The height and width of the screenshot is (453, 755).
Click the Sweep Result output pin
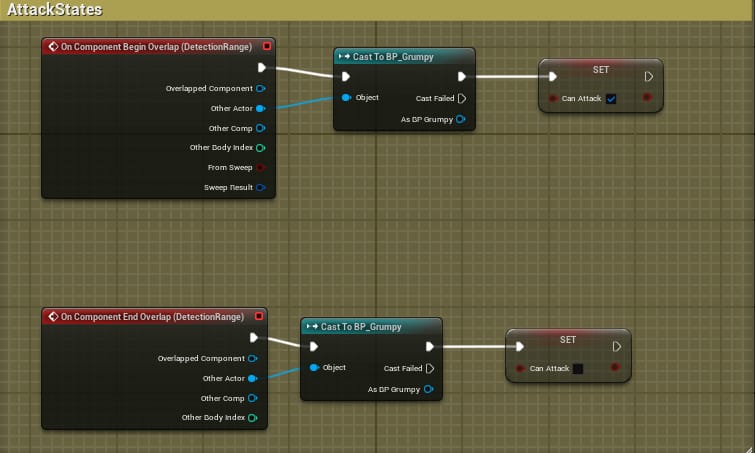(261, 187)
